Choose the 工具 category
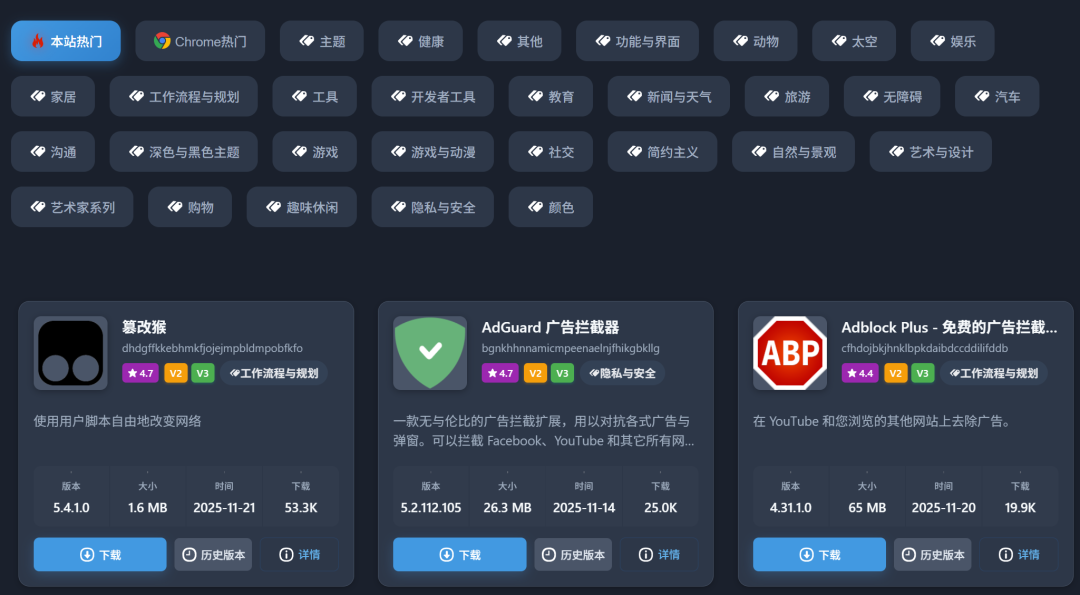The image size is (1080, 595). [x=315, y=96]
